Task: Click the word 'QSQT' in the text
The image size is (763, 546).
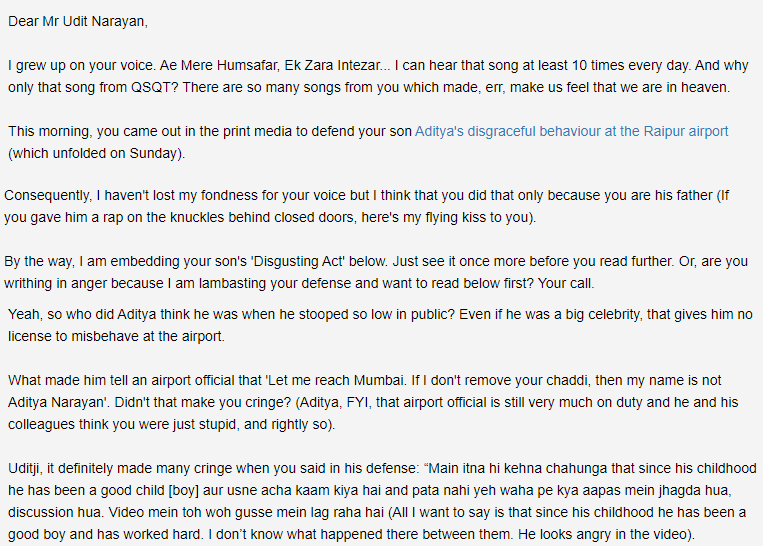Action: (x=151, y=88)
